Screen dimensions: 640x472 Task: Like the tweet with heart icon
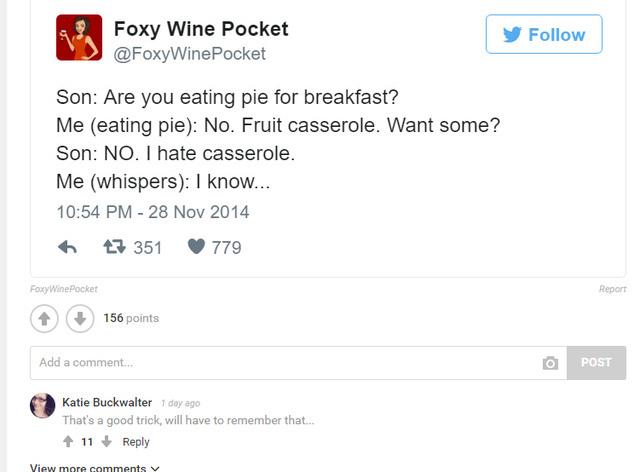coord(197,247)
